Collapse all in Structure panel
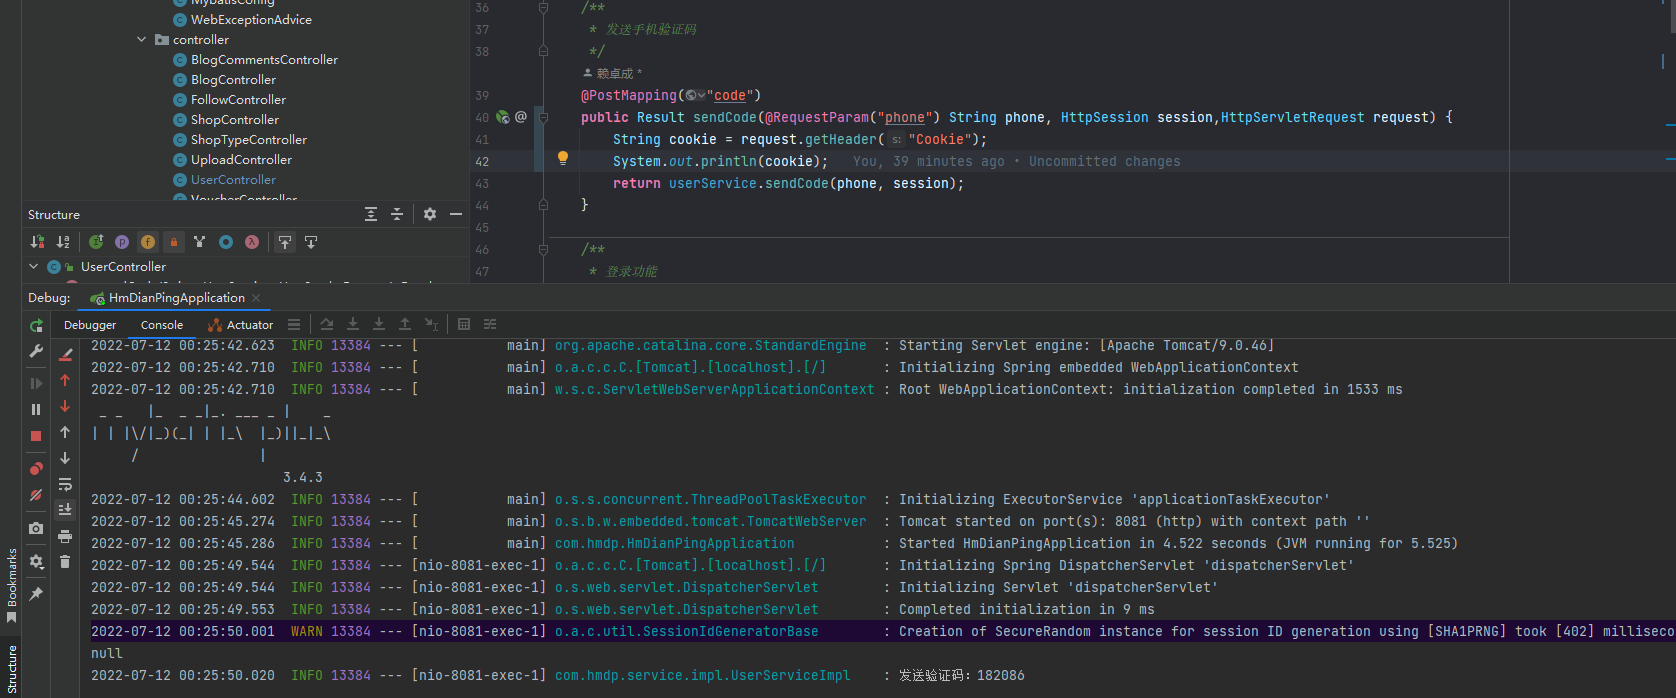 (397, 214)
